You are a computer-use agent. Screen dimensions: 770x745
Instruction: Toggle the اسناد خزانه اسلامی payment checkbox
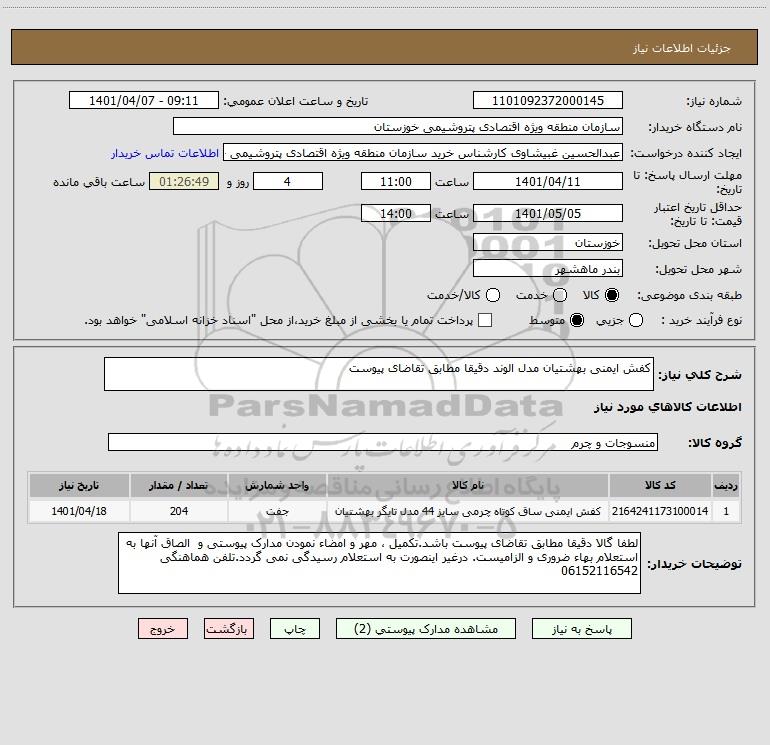point(485,320)
